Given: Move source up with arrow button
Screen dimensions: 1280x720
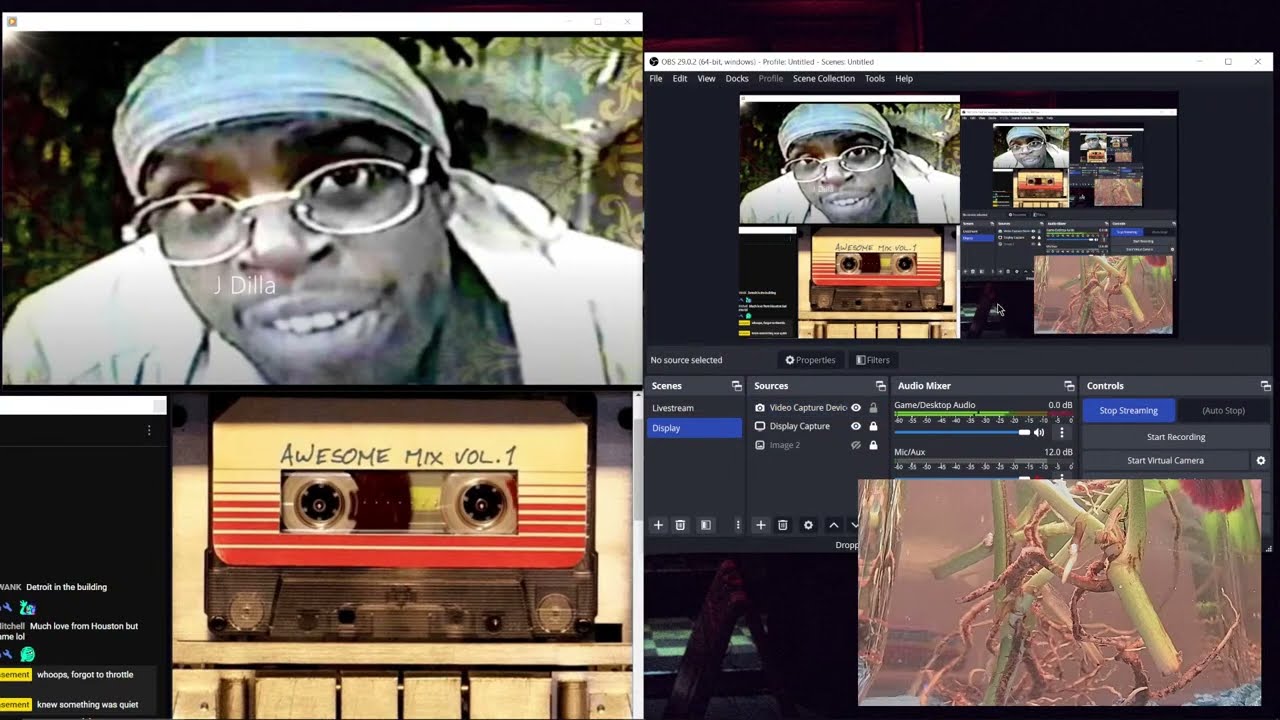Looking at the screenshot, I should tap(833, 525).
